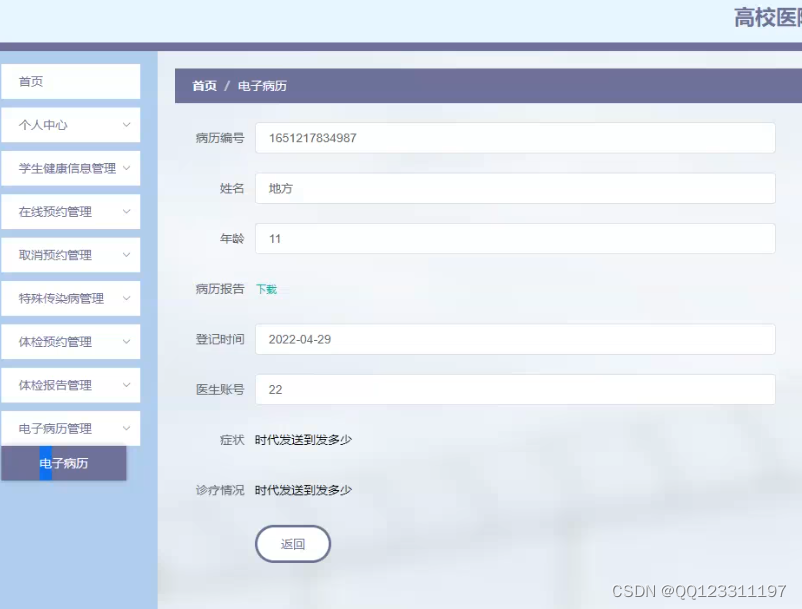
Task: Click the 病历报告 label
Action: click(x=220, y=289)
